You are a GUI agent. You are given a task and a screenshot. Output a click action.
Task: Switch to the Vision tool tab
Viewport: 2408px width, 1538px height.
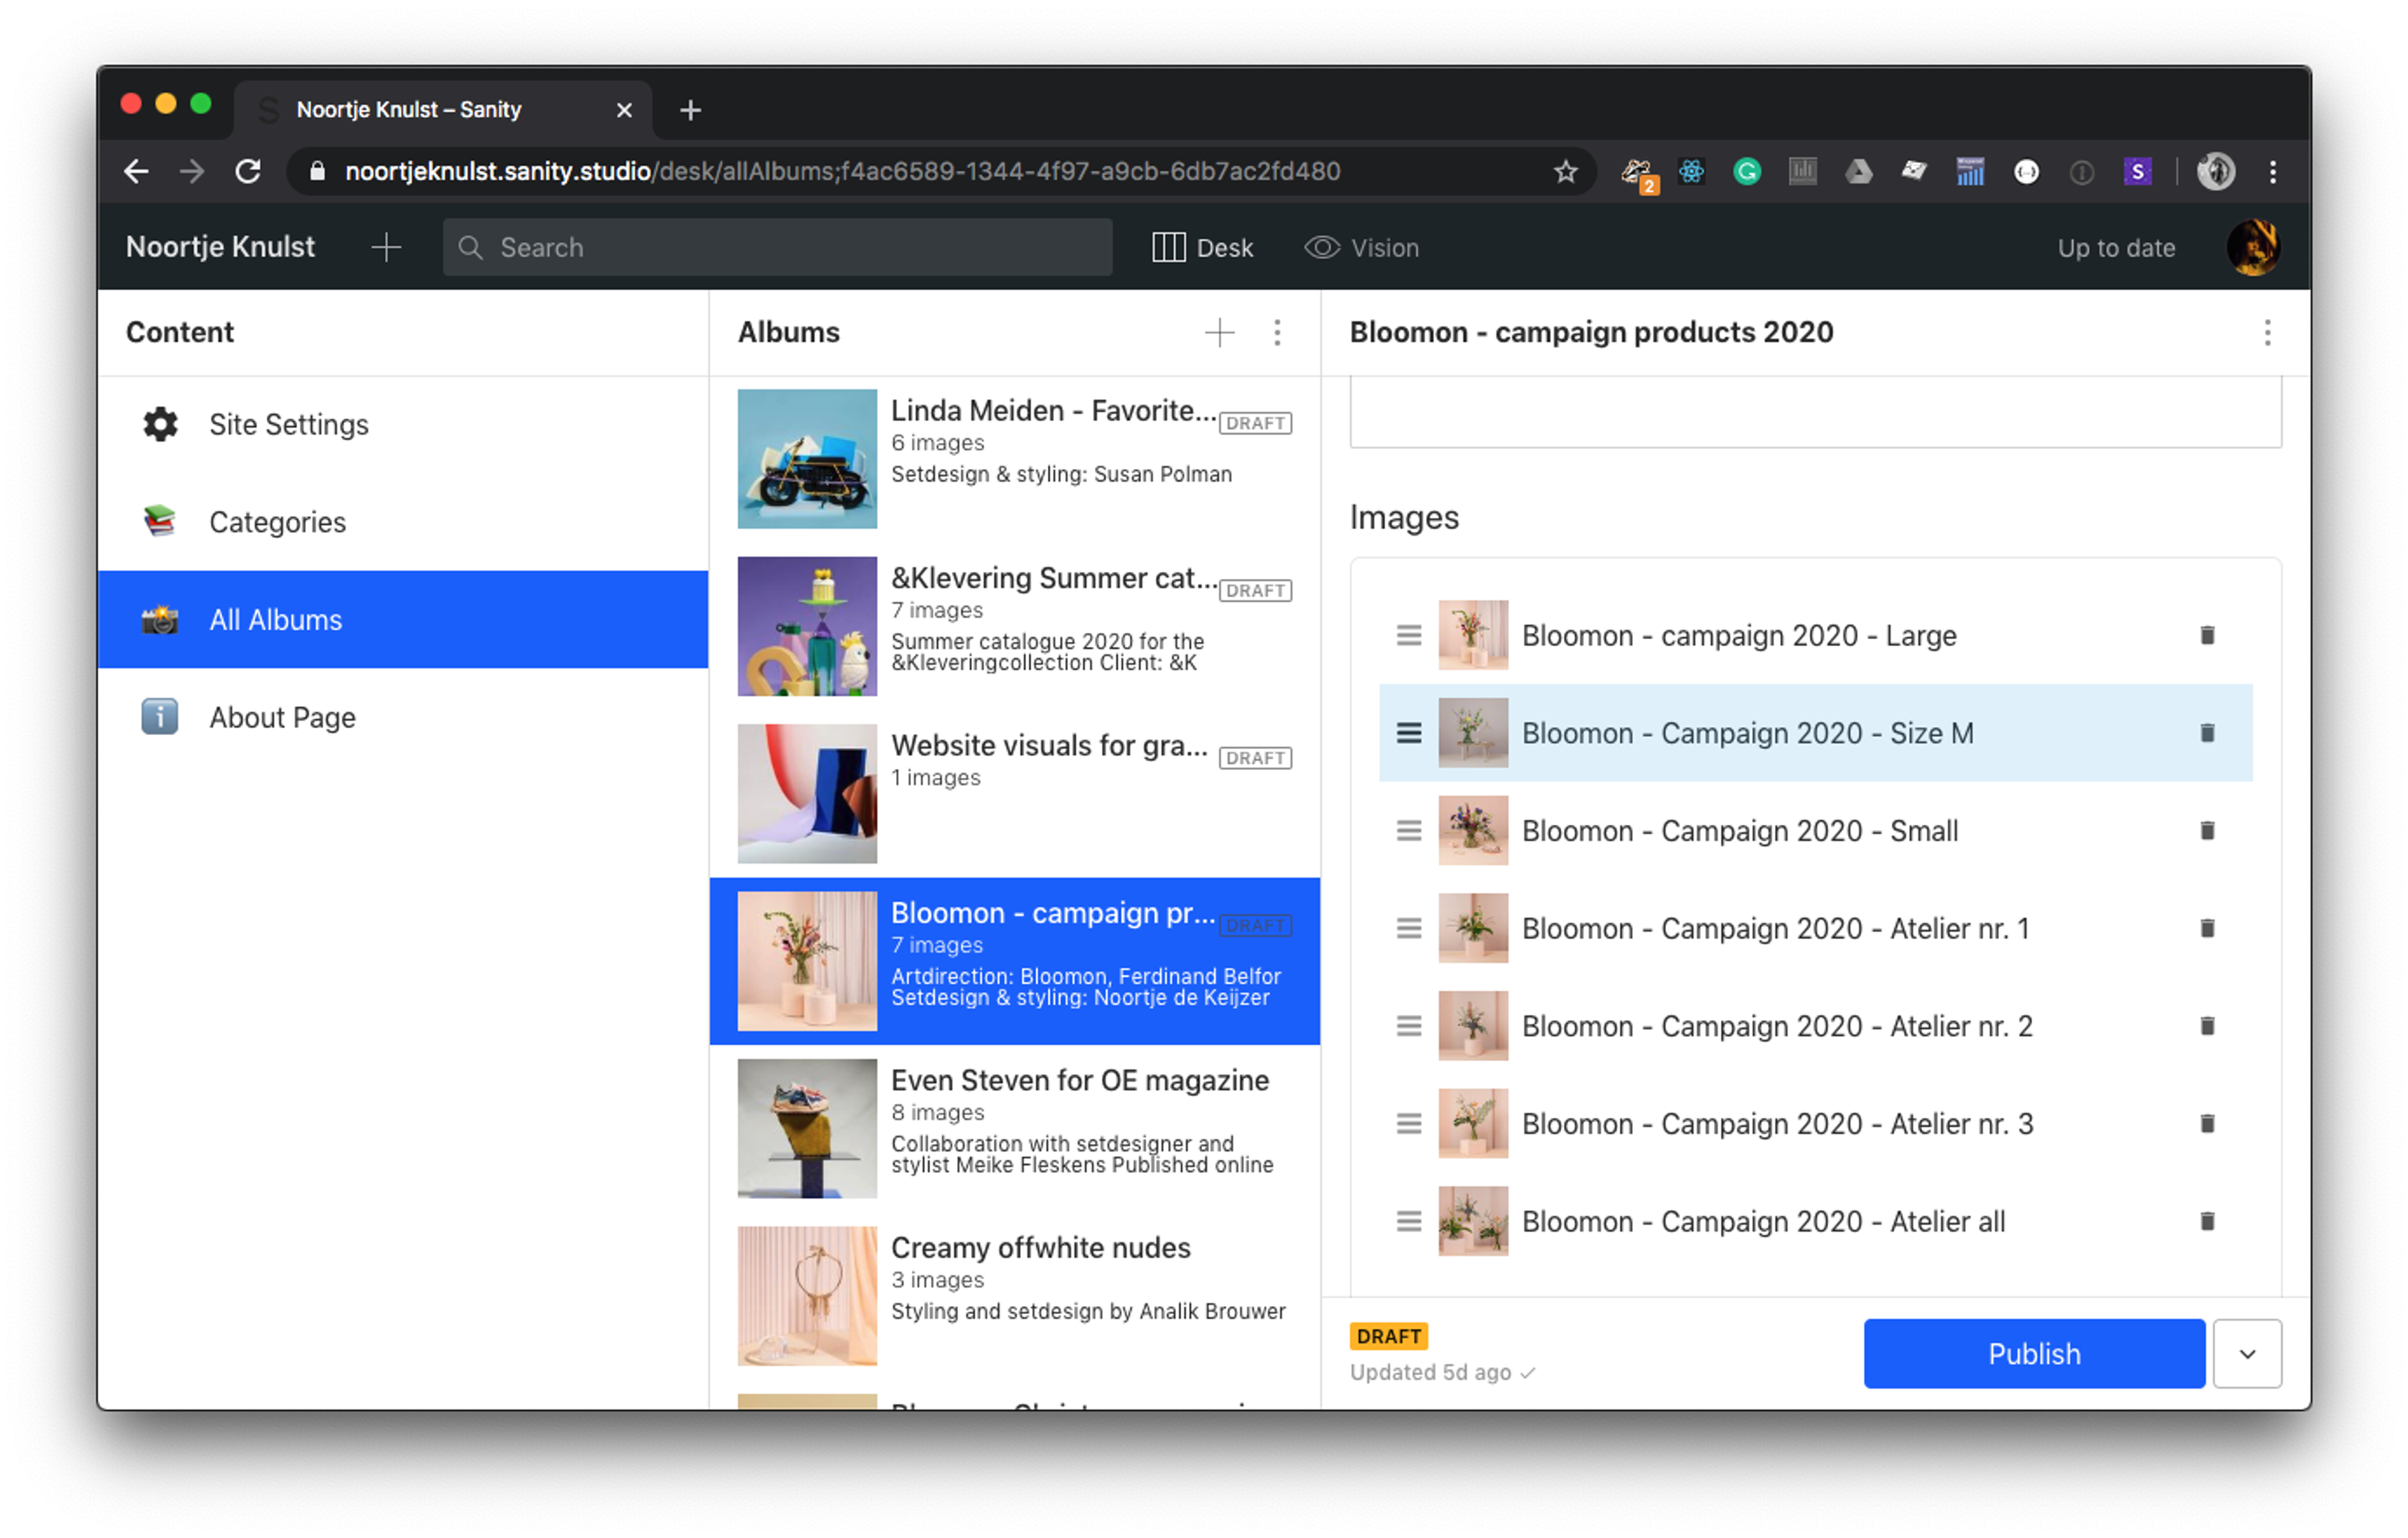click(x=1362, y=248)
